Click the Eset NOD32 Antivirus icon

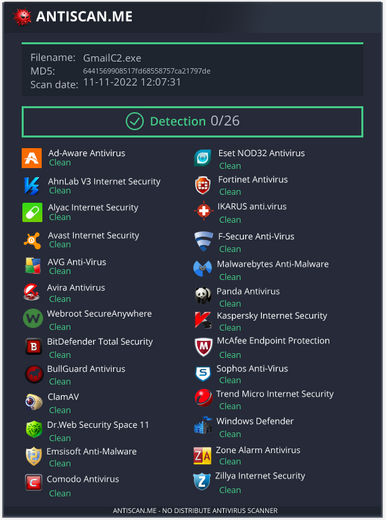pyautogui.click(x=203, y=158)
